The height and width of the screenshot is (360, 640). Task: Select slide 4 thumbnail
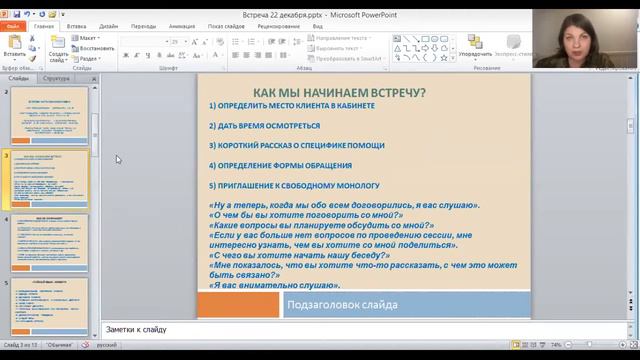(x=49, y=243)
